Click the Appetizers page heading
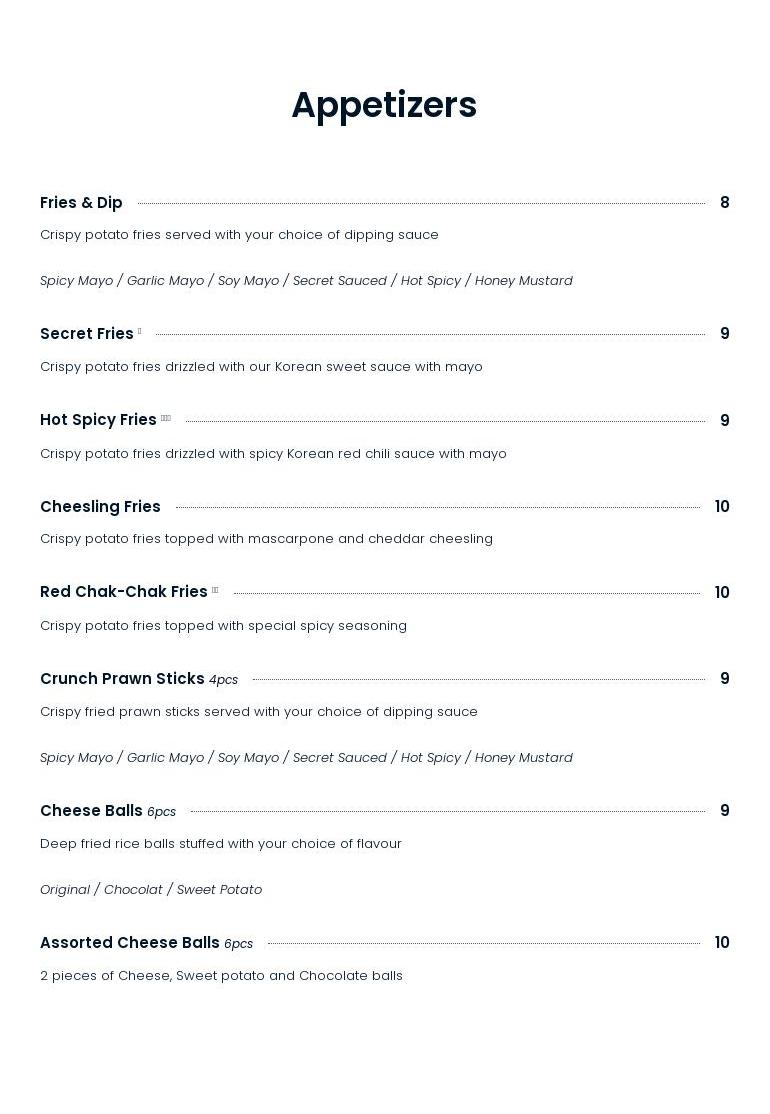The height and width of the screenshot is (1114, 770). 384,105
